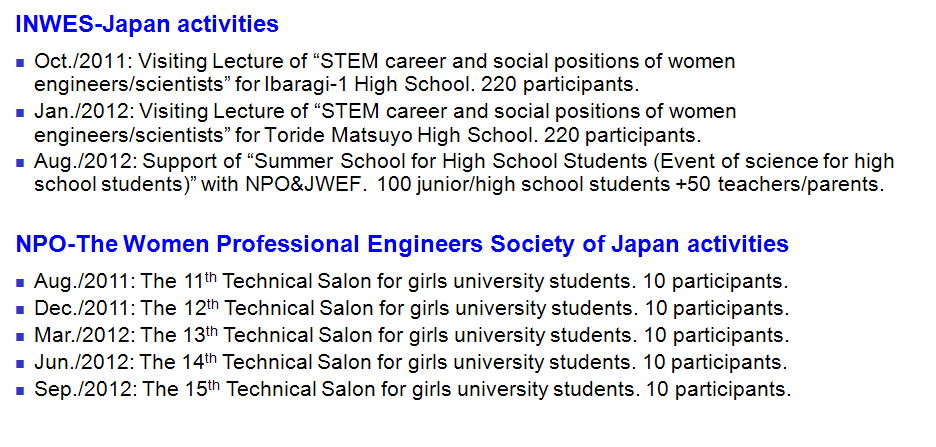
Task: Click the bullet marker beside Aug./2012 entry
Action: click(21, 162)
